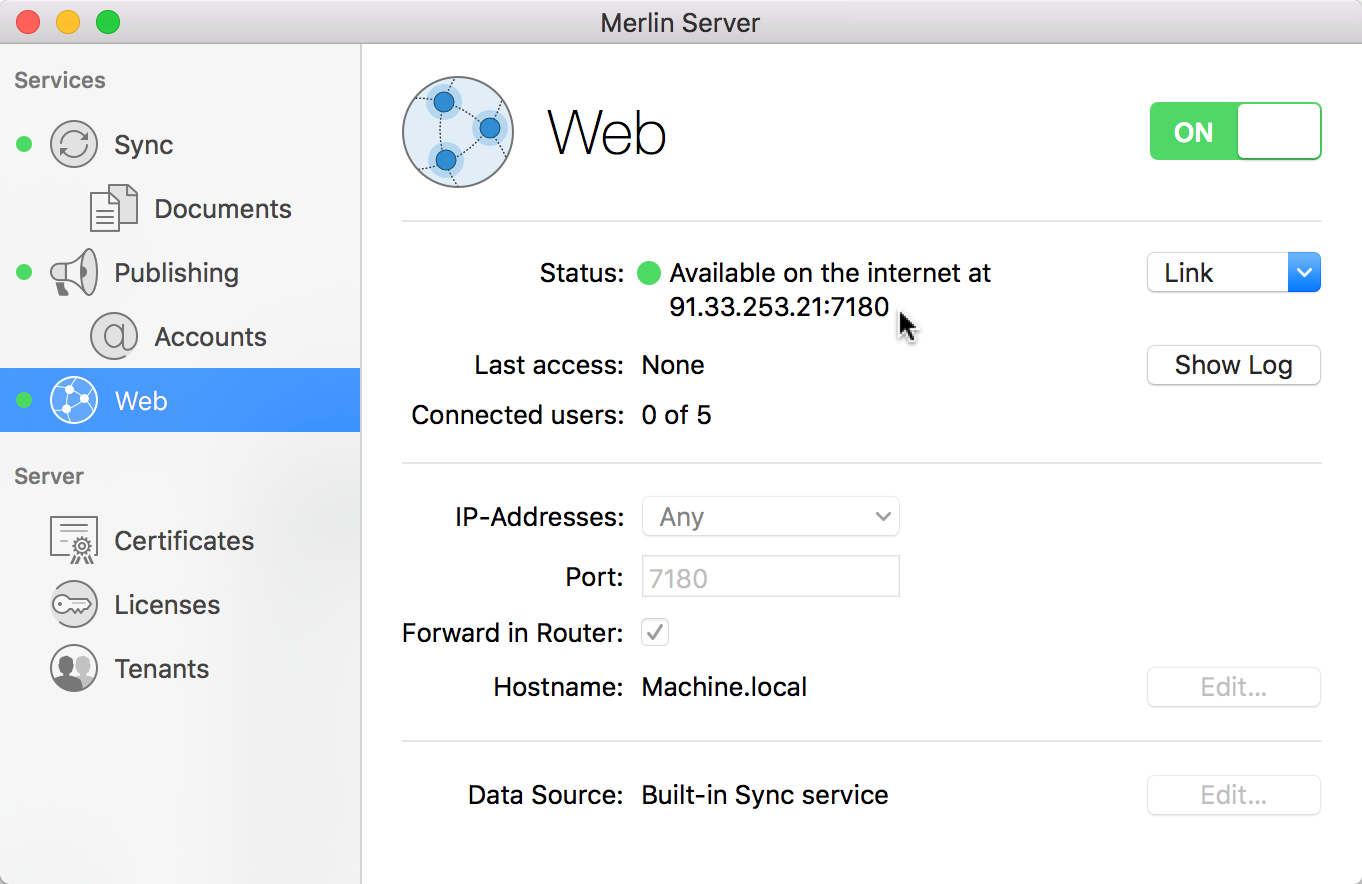This screenshot has height=884, width=1362.
Task: Turn off the Web service ON switch
Action: tap(1236, 131)
